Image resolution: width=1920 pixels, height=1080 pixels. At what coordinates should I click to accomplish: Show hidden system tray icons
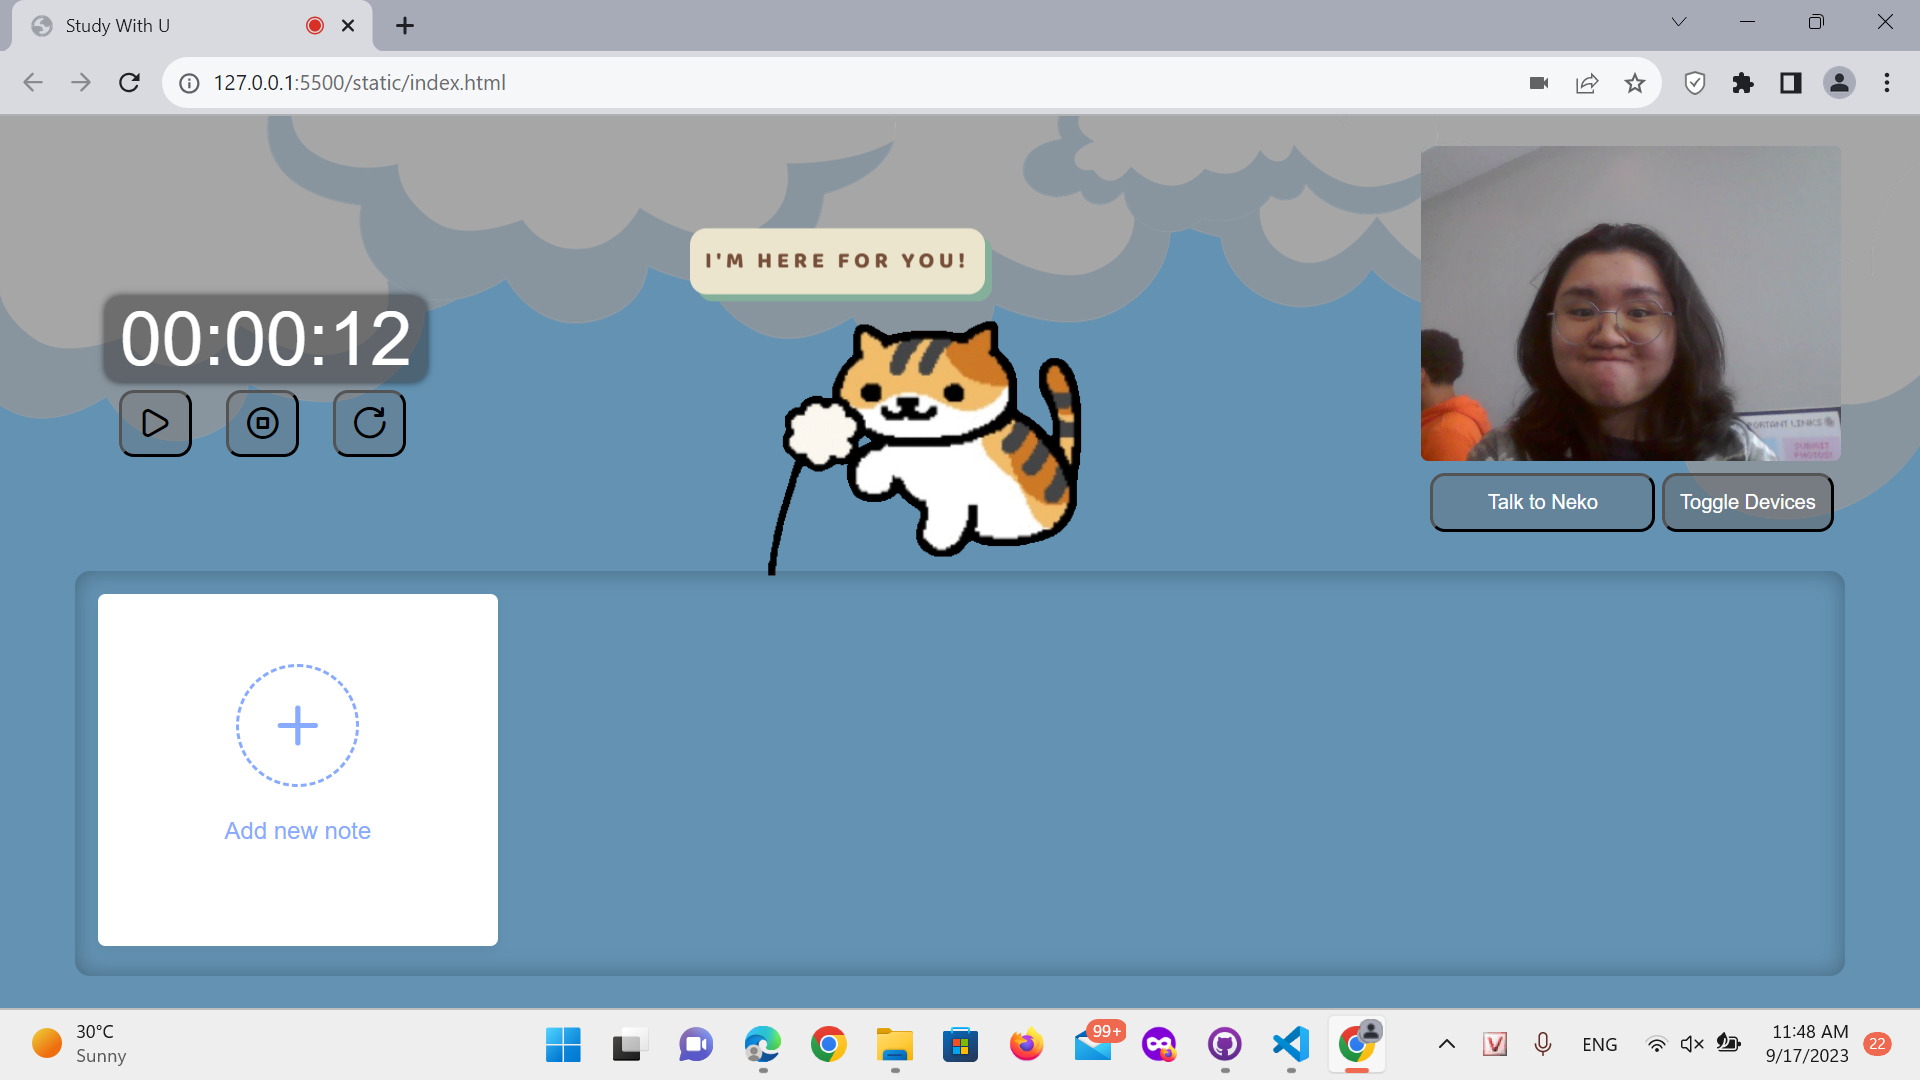pyautogui.click(x=1446, y=1044)
